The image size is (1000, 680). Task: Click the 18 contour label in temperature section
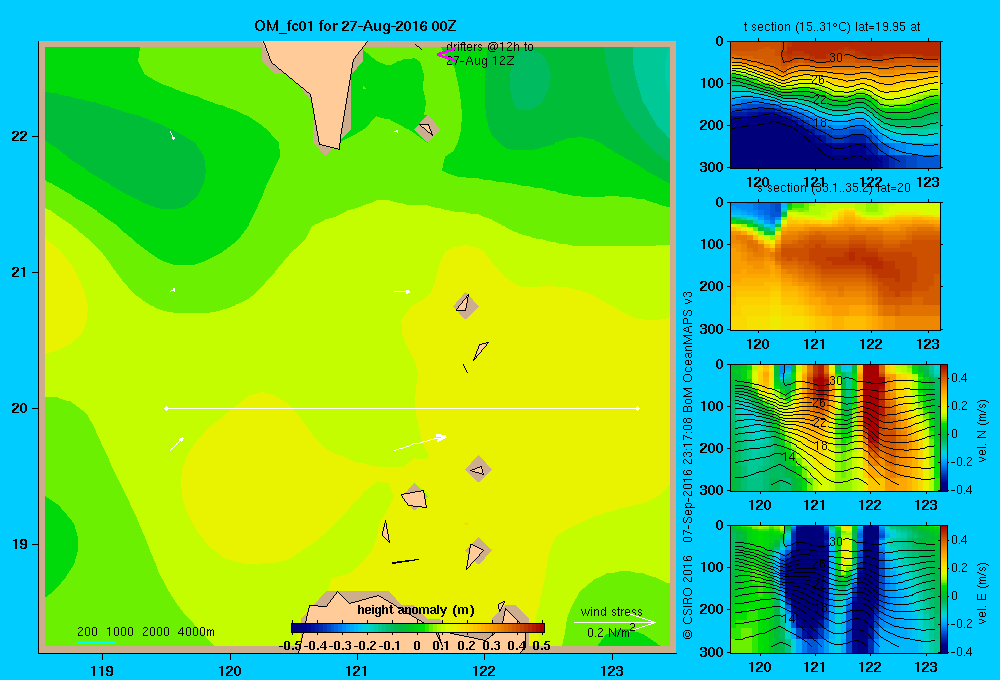pos(820,122)
